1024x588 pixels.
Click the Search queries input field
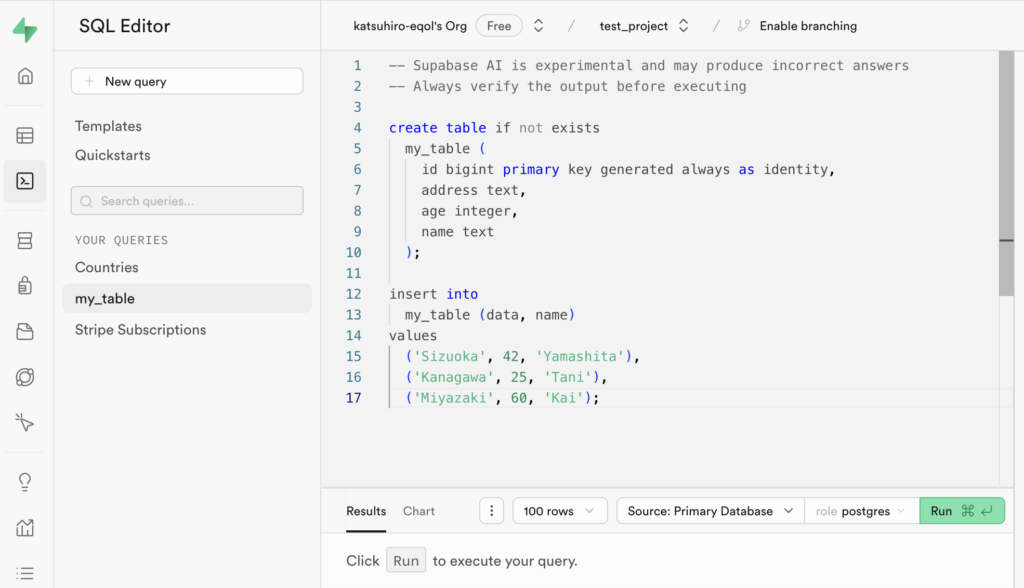point(187,201)
